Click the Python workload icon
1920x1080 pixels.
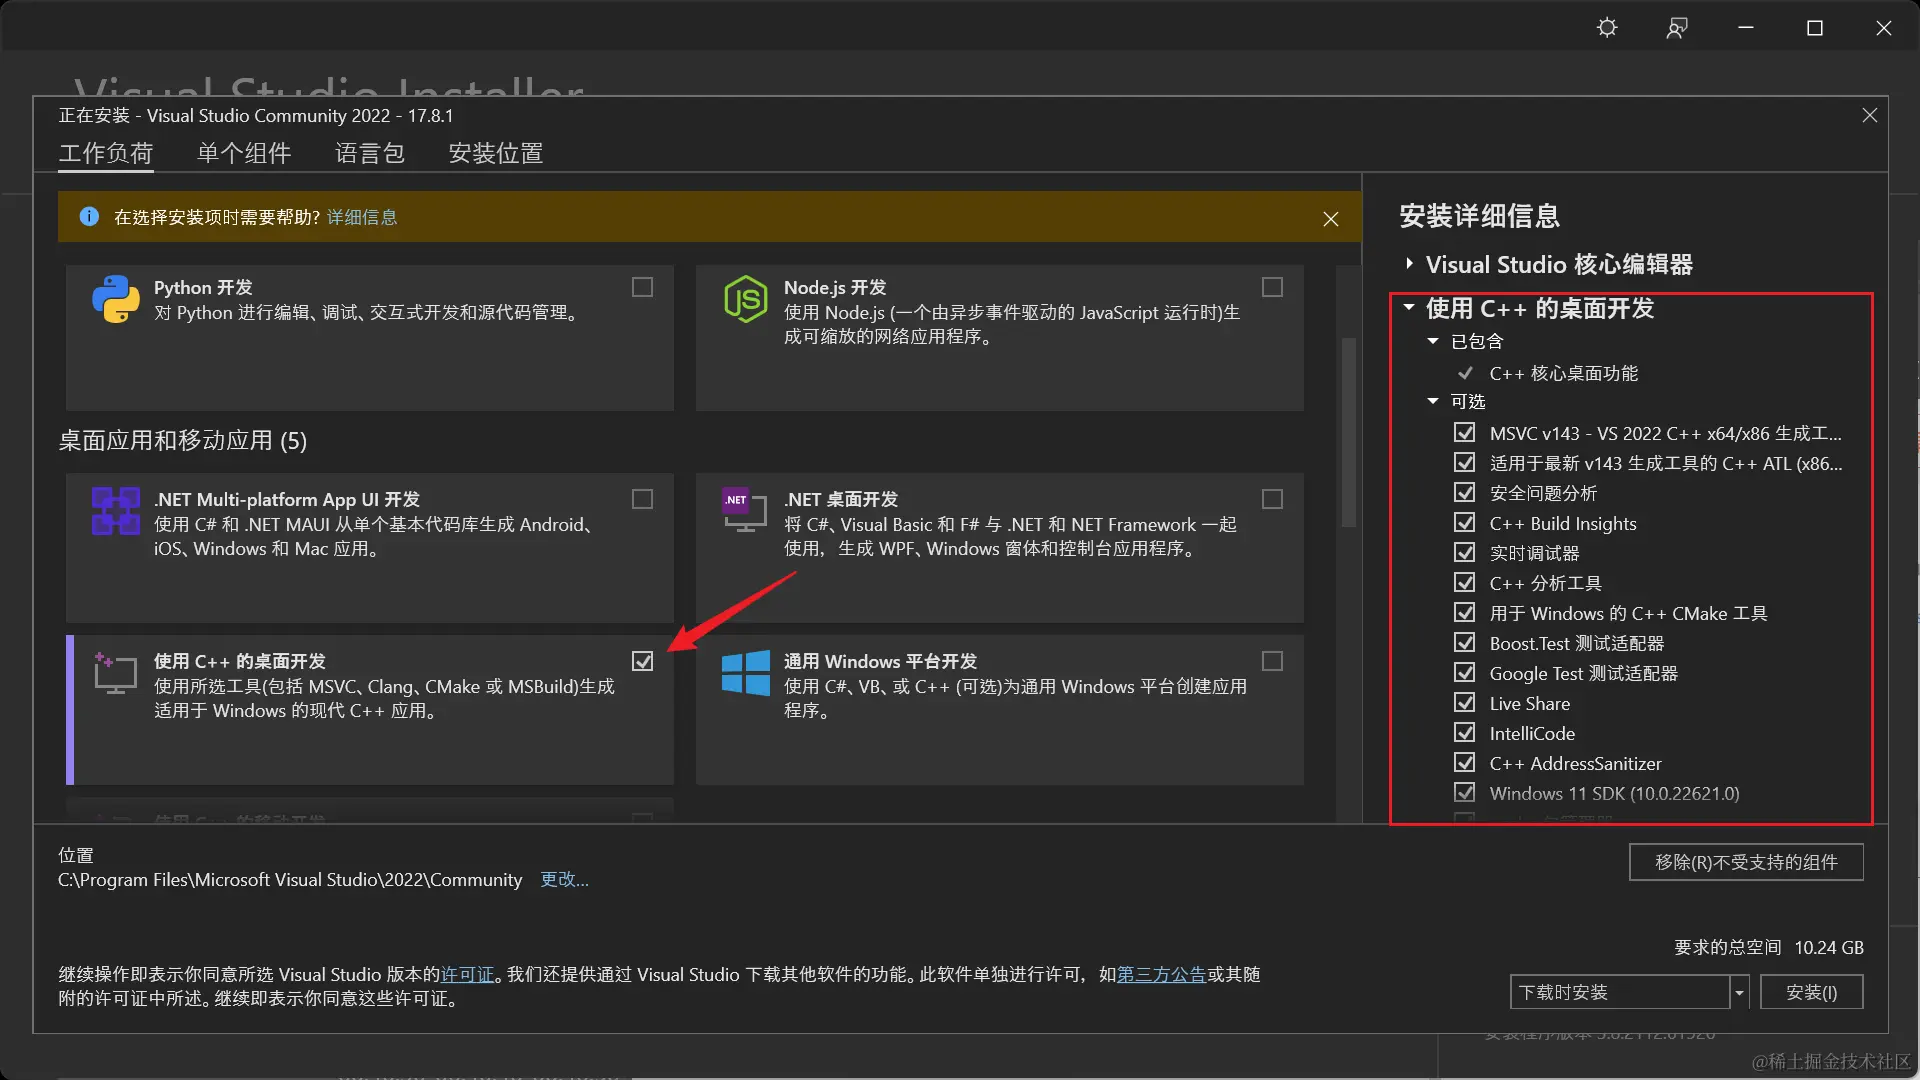116,299
